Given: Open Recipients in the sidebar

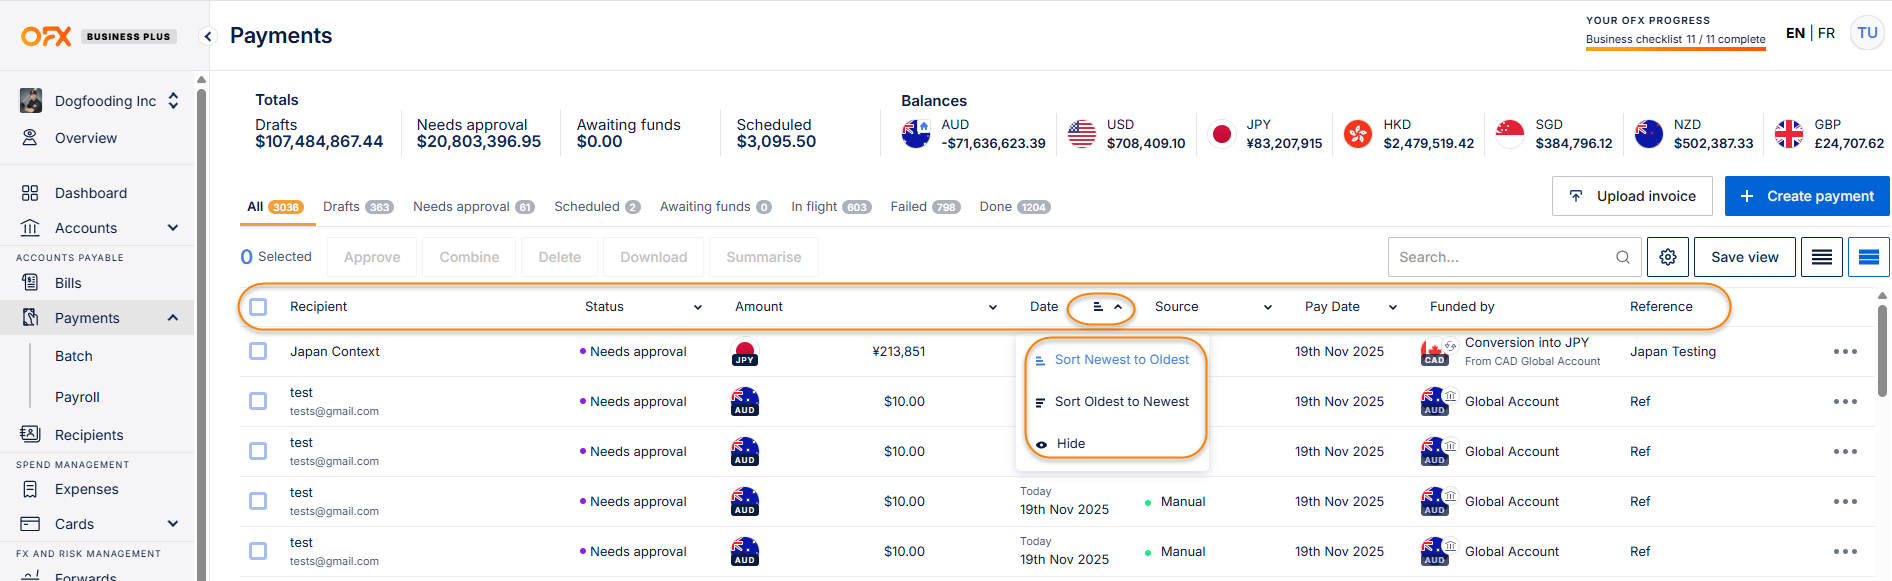Looking at the screenshot, I should click(89, 435).
